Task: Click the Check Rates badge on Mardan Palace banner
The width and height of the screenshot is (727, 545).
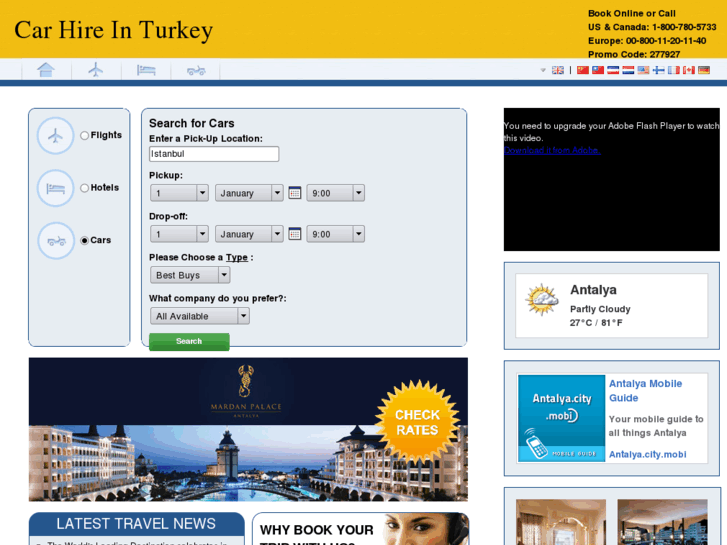Action: click(417, 422)
